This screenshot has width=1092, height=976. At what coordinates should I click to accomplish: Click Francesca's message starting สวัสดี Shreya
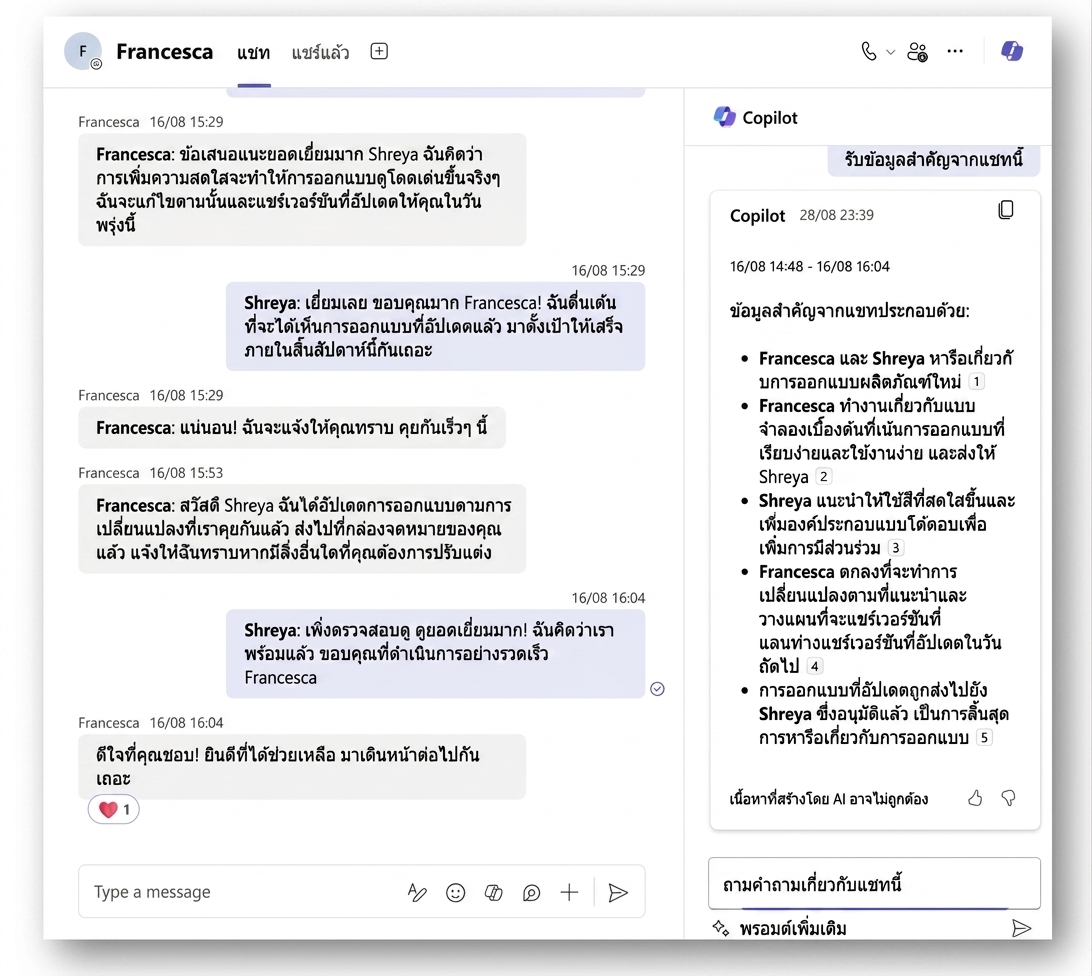[x=302, y=529]
